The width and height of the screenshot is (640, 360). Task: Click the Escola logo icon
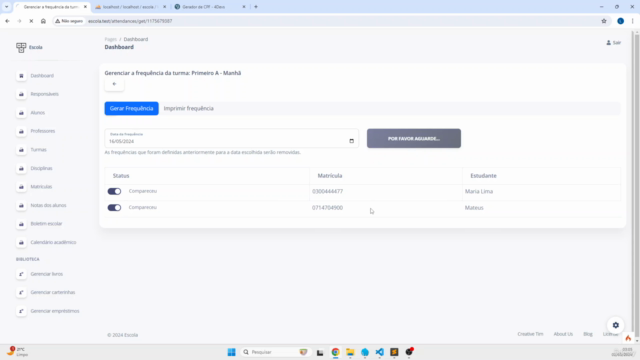click(x=21, y=47)
